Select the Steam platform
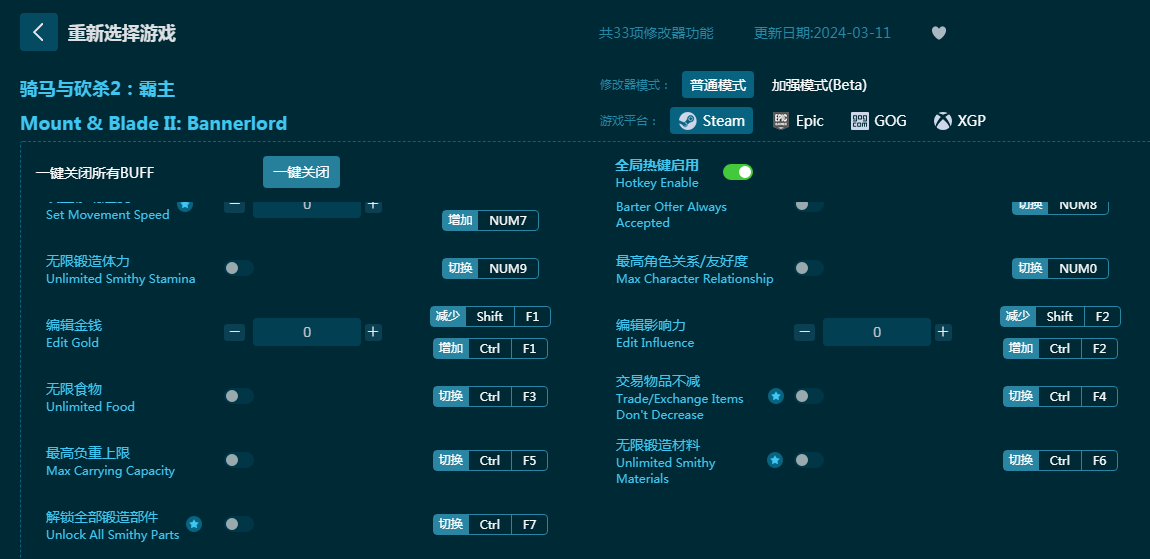The width and height of the screenshot is (1150, 559). click(711, 121)
